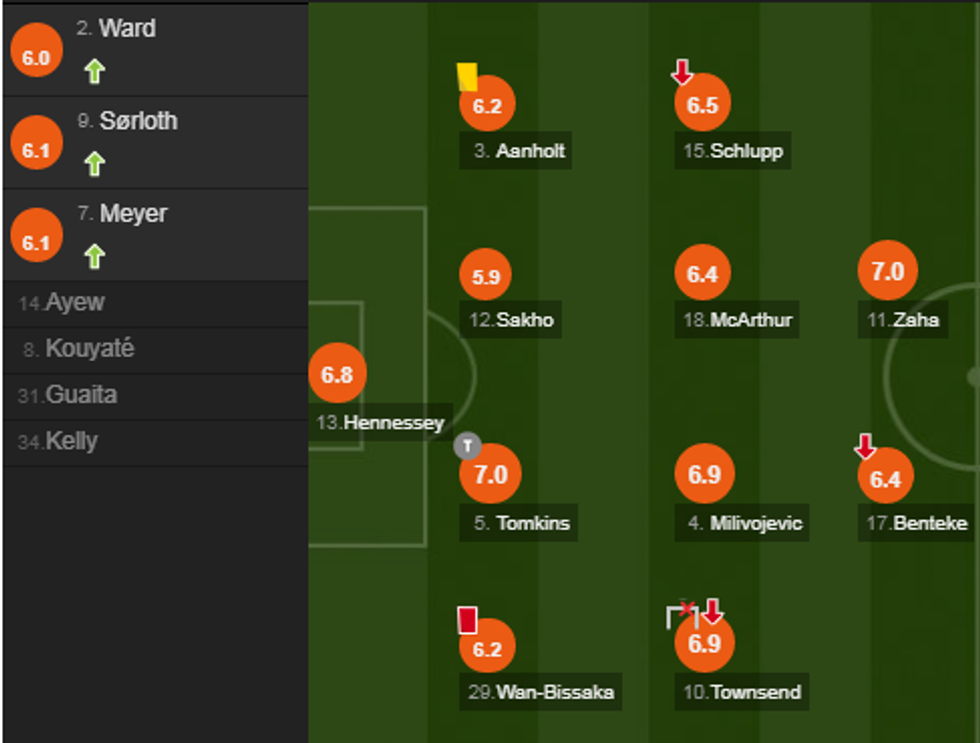
Task: Click Ward's green substitute-on arrow
Action: 95,72
